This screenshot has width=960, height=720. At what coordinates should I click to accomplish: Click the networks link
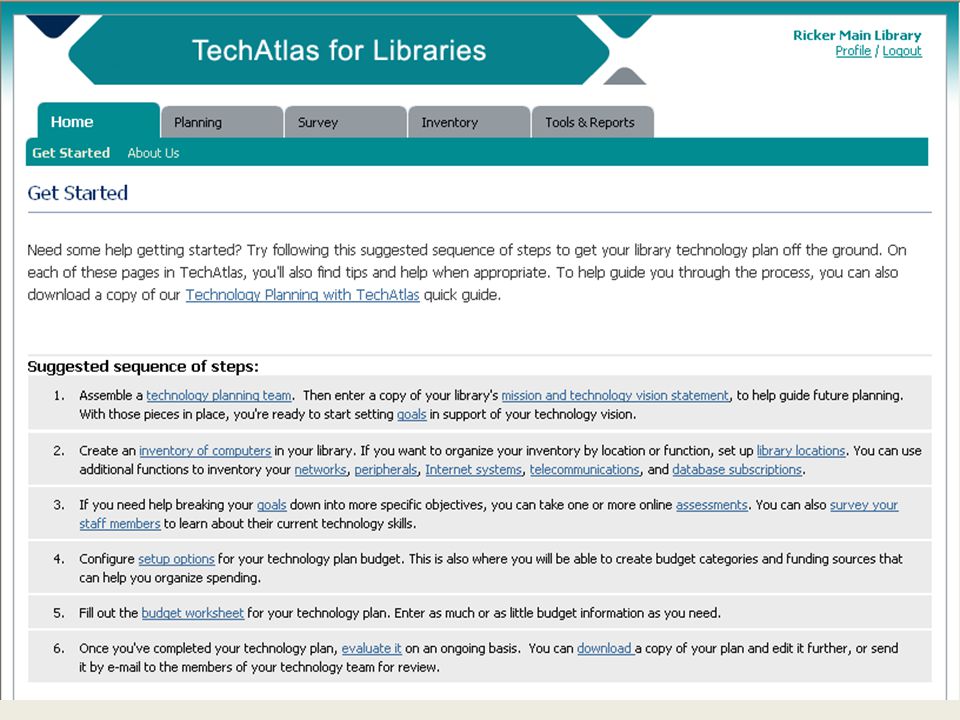320,470
